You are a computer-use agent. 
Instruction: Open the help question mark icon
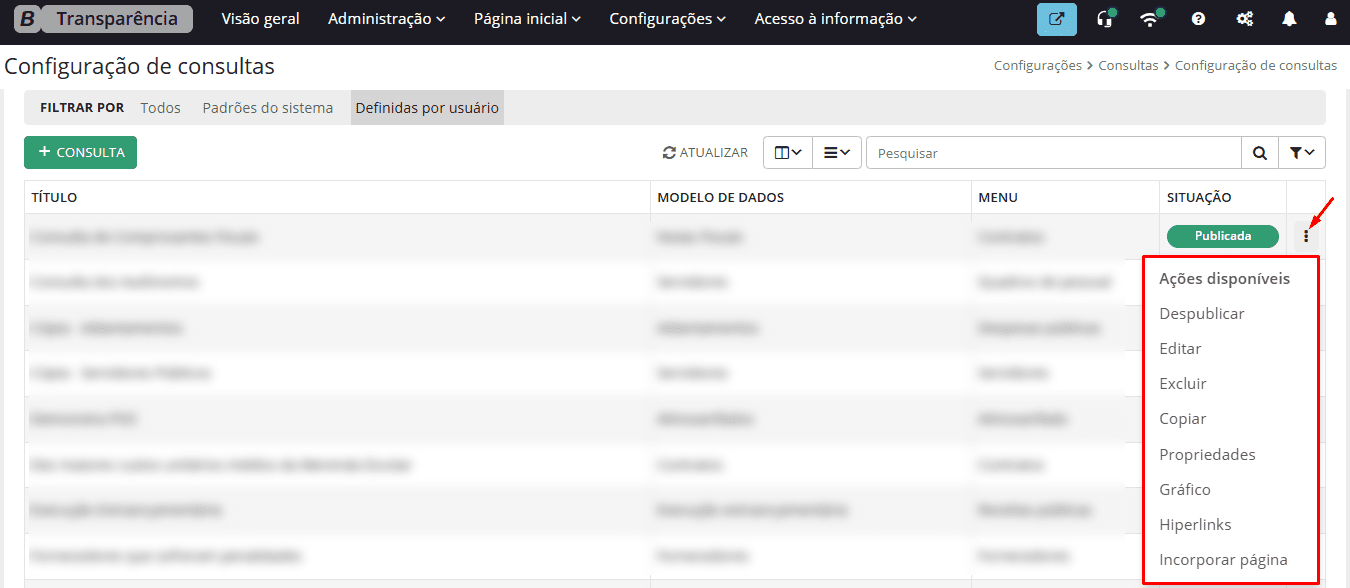pyautogui.click(x=1197, y=18)
